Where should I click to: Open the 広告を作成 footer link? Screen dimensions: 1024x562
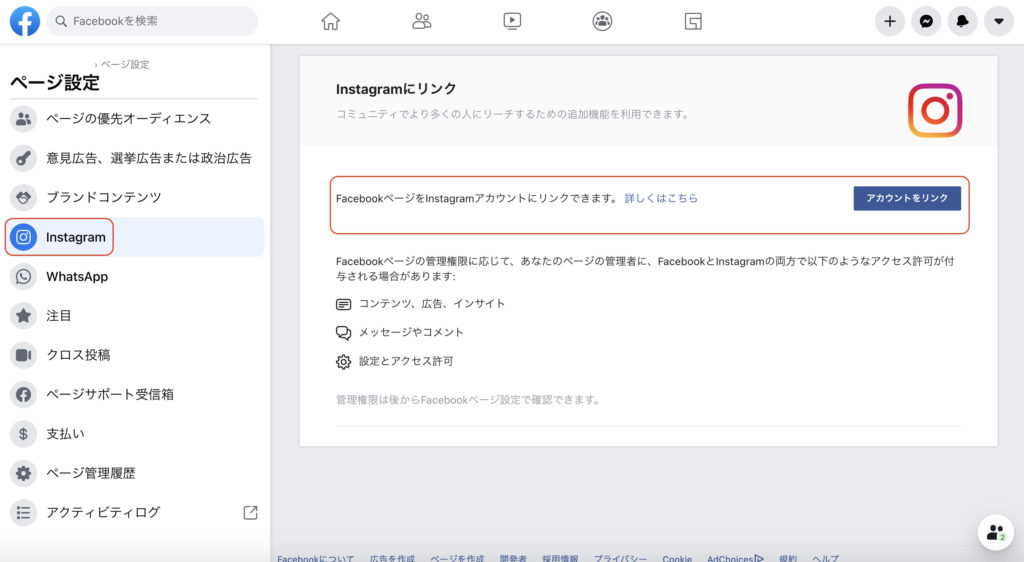pos(392,558)
